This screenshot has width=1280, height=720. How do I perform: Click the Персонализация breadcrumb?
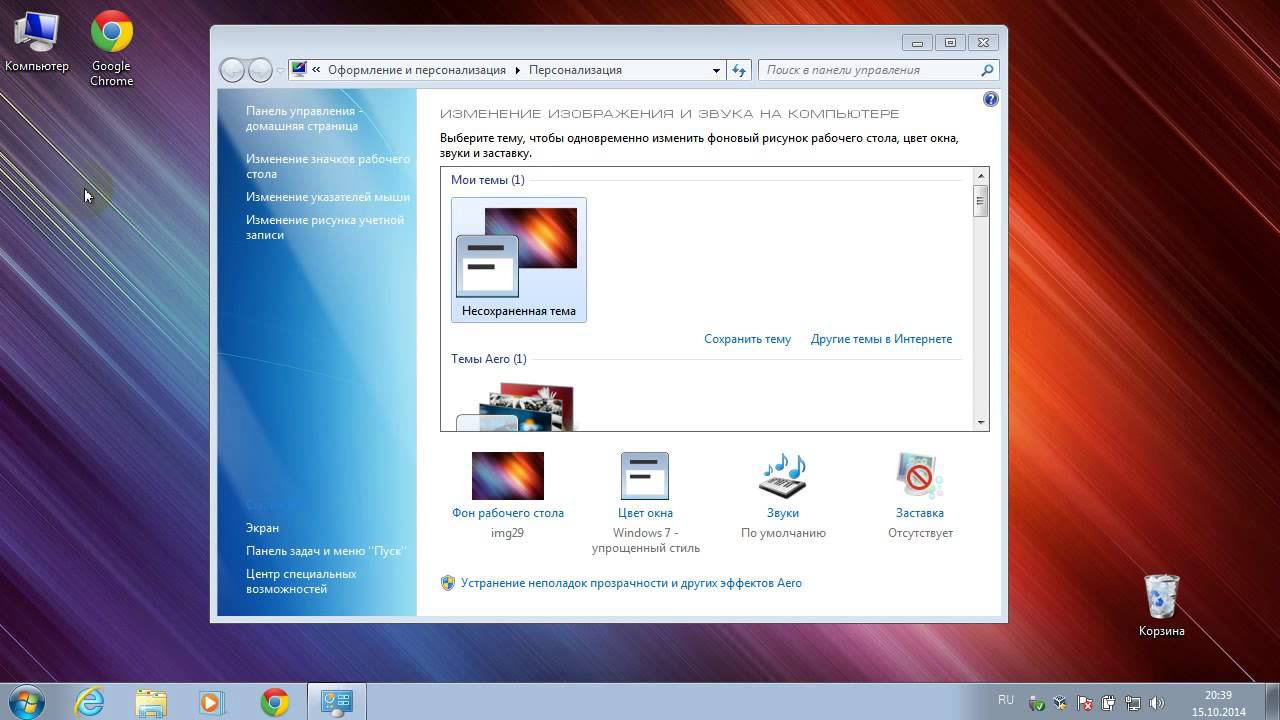click(575, 70)
